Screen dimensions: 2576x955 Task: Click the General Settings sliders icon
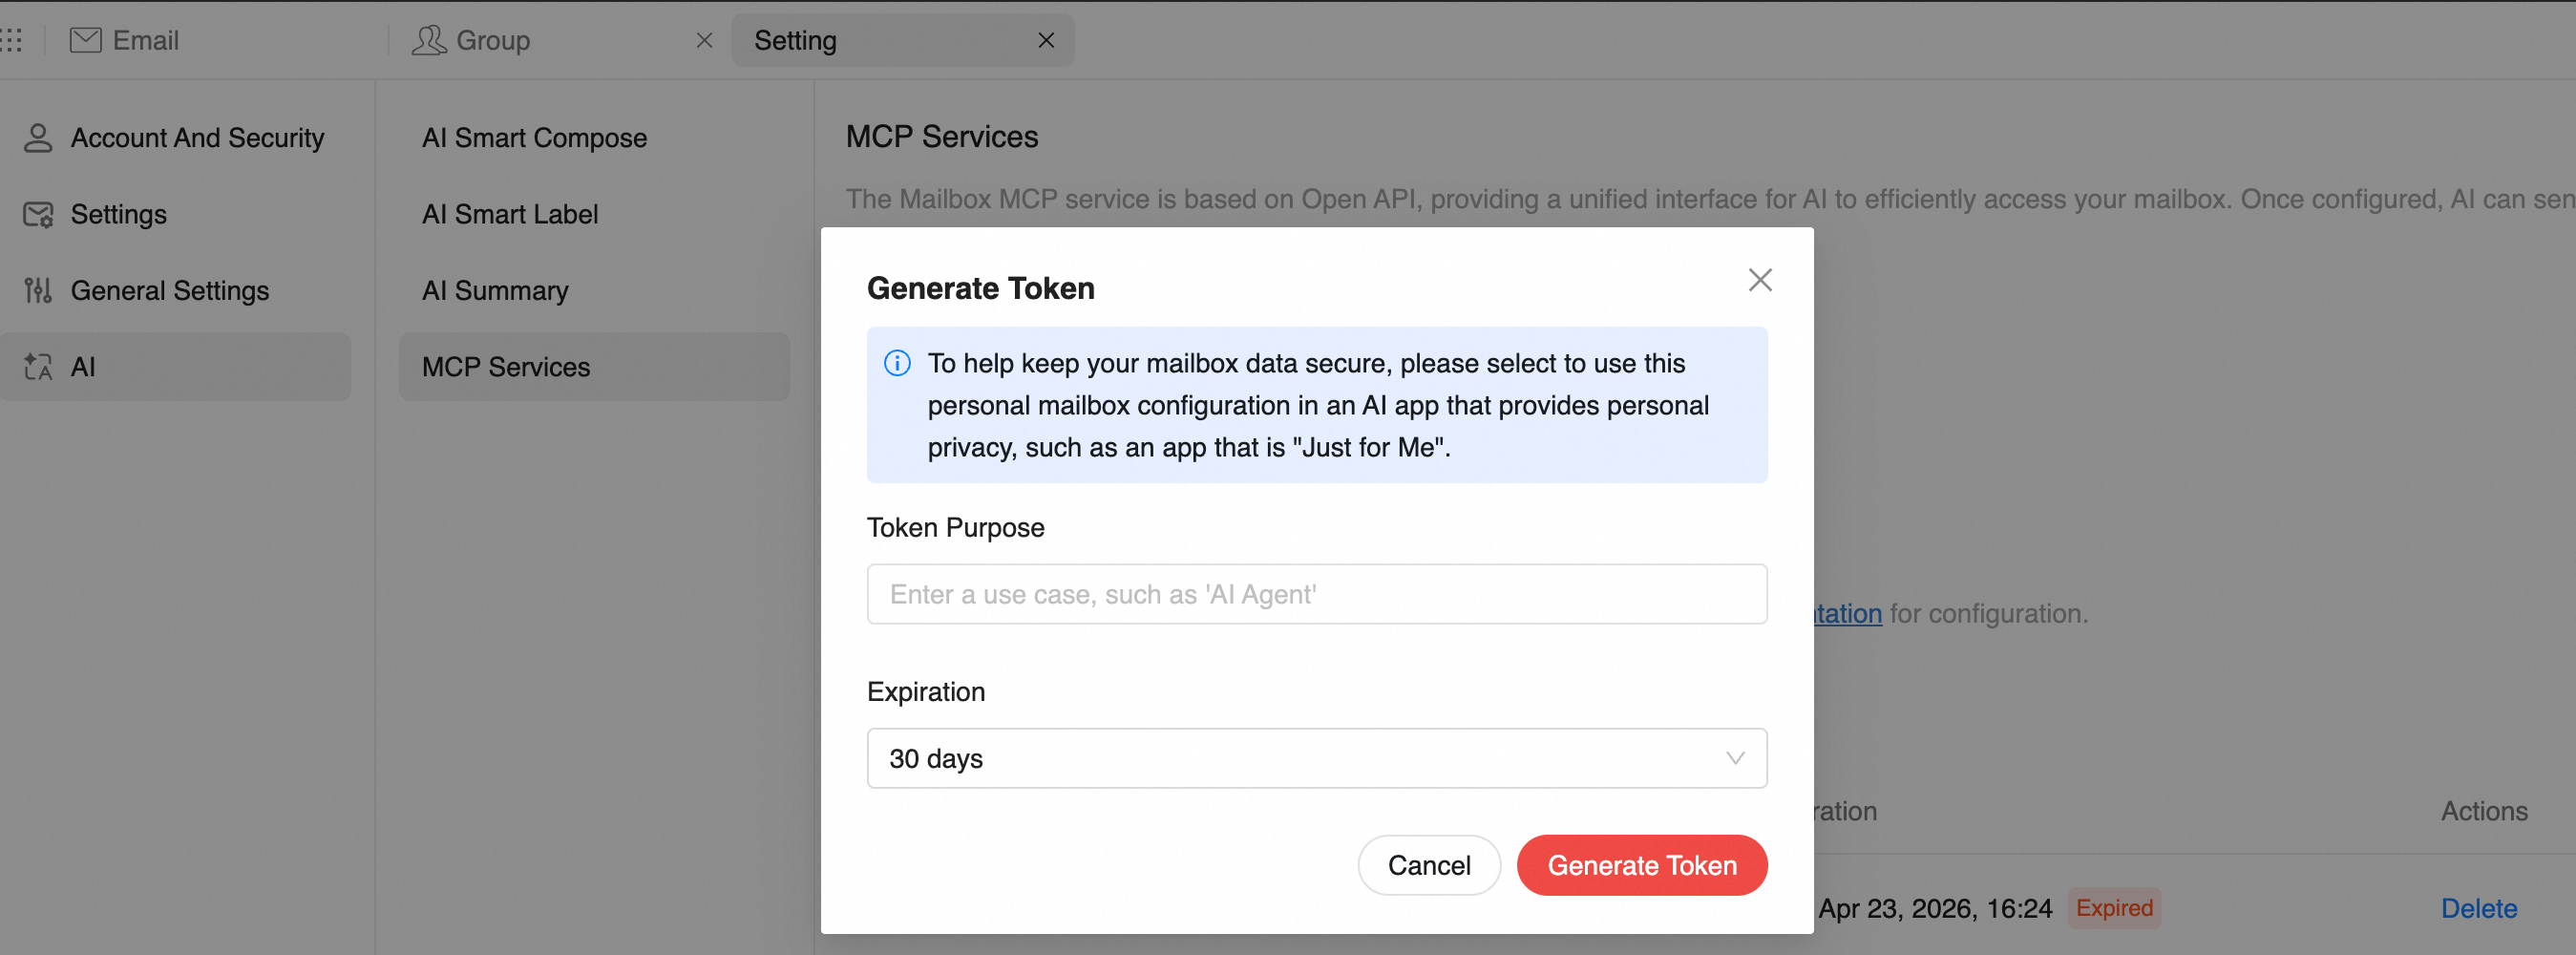38,291
